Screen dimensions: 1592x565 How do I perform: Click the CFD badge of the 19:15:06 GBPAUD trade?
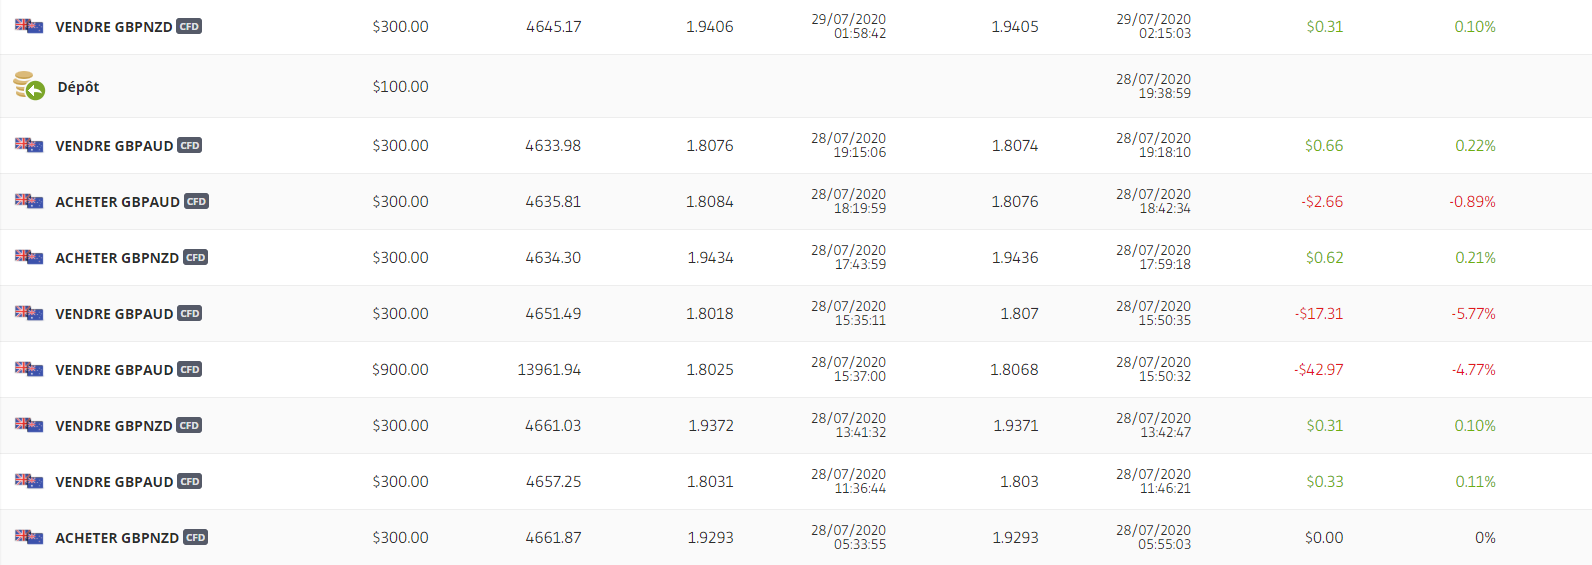click(x=190, y=146)
